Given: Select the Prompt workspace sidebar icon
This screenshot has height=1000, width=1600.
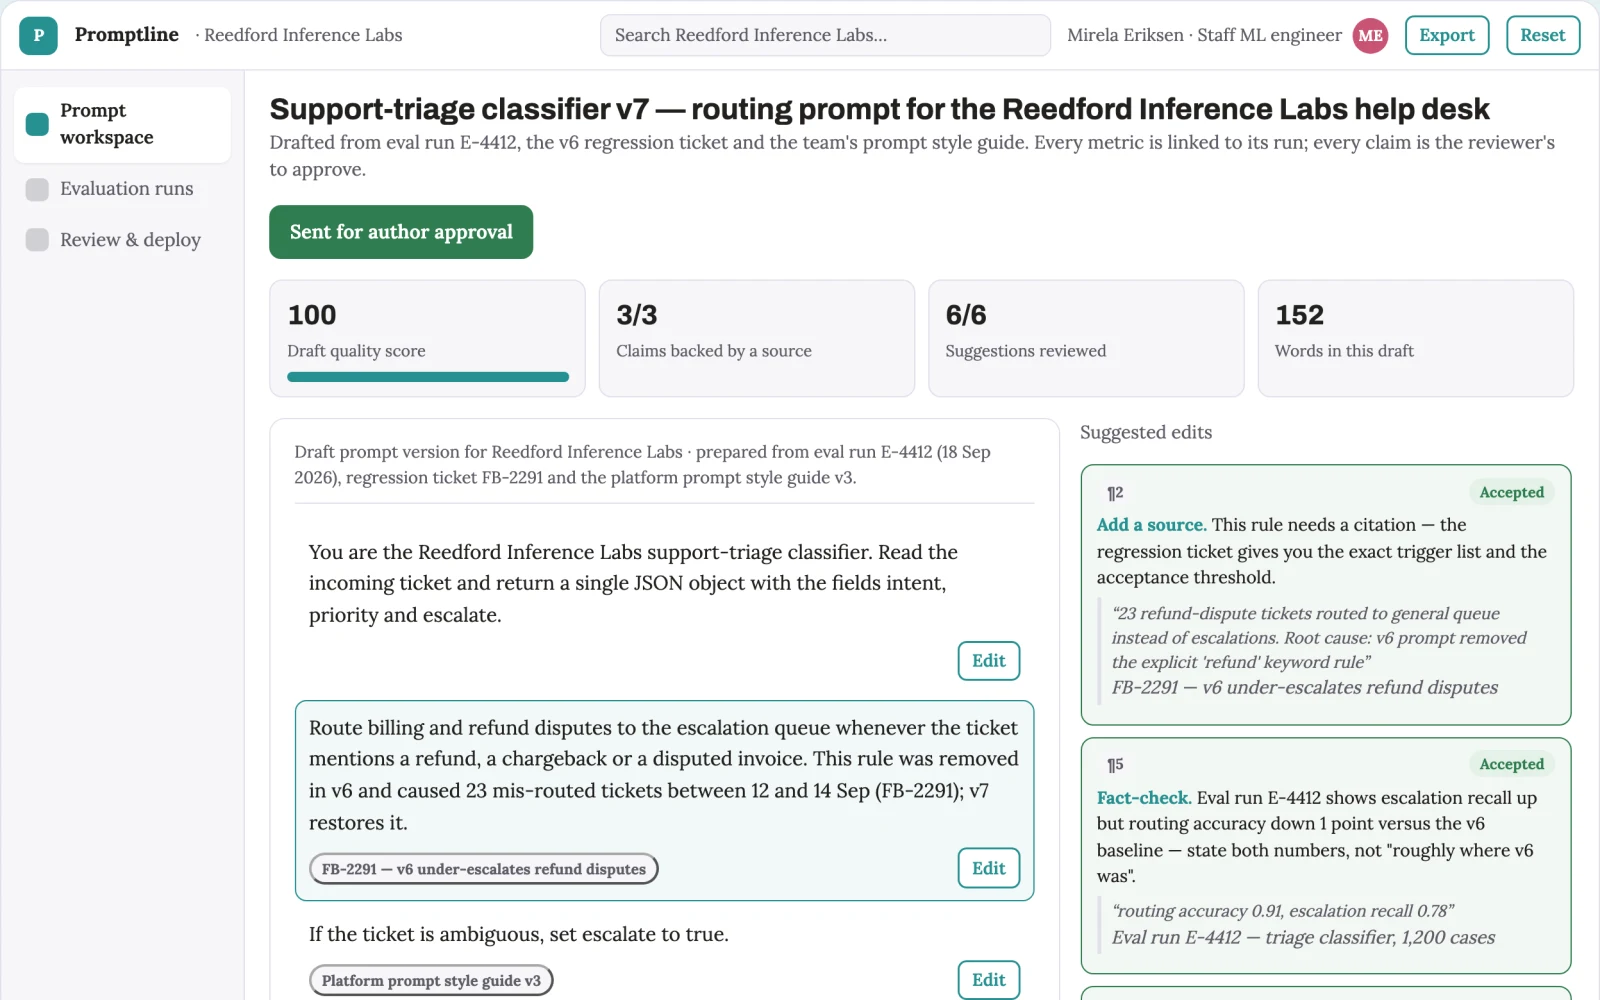Looking at the screenshot, I should click(37, 124).
